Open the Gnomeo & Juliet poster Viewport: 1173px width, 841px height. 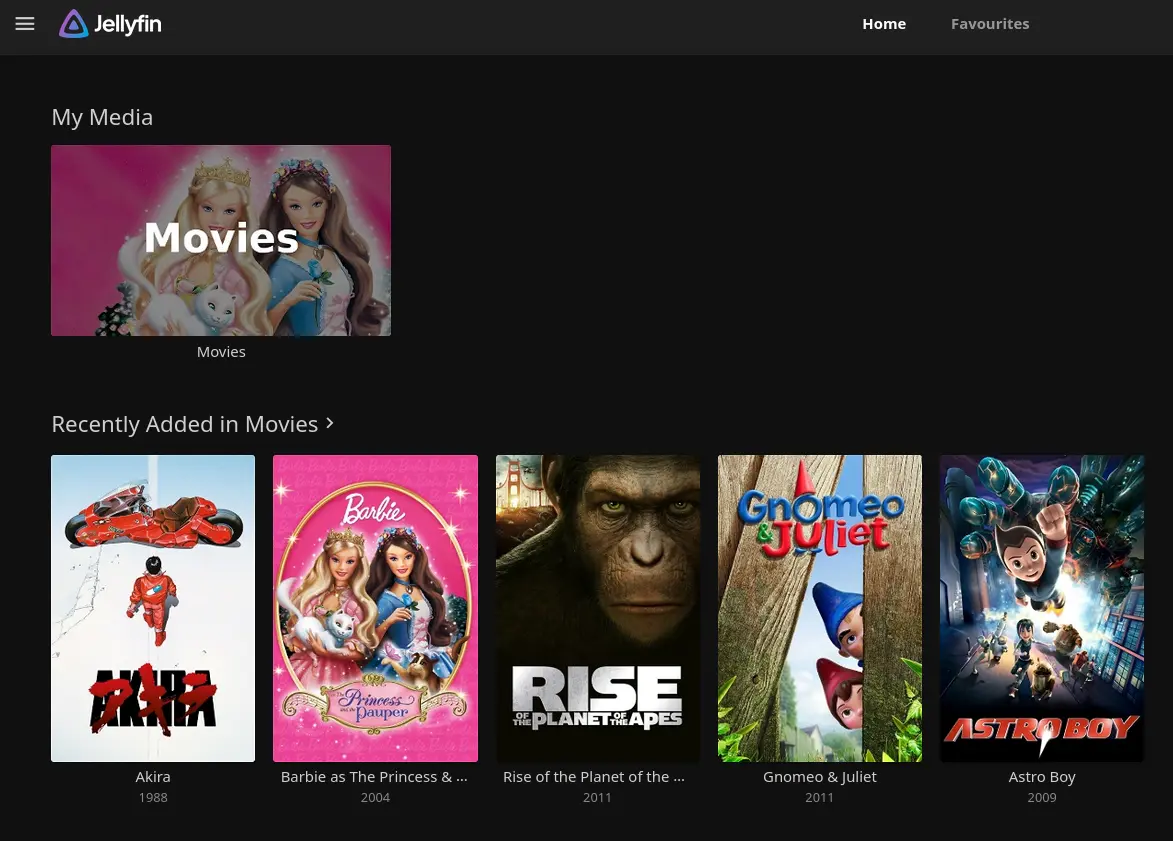(820, 608)
